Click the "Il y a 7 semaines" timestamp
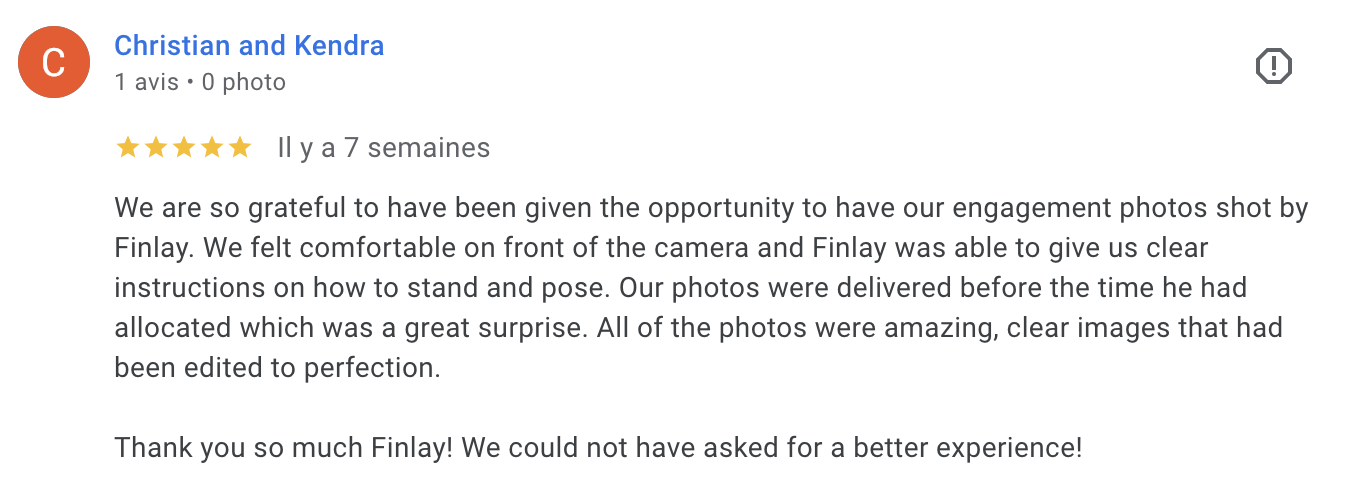 pyautogui.click(x=383, y=148)
